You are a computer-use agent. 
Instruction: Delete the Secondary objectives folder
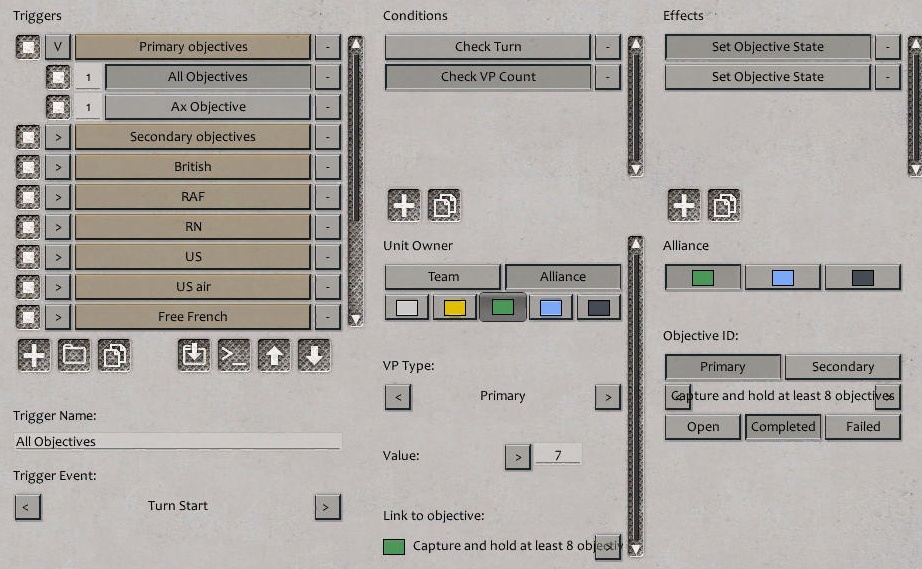[x=328, y=137]
